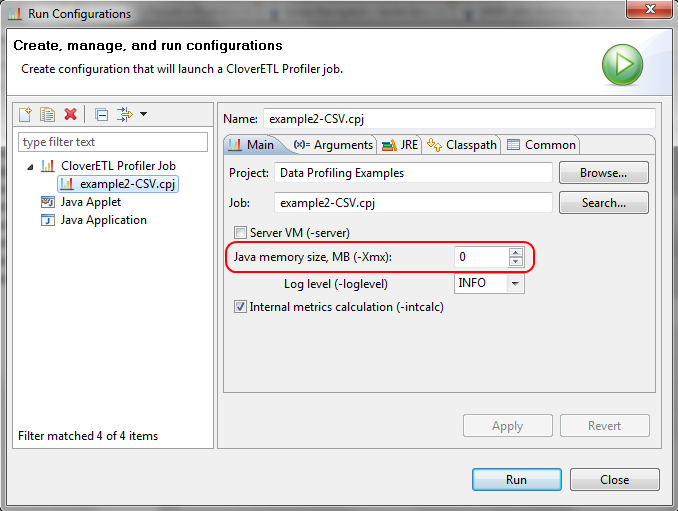678x511 pixels.
Task: Click the Java Application icon
Action: (48, 220)
